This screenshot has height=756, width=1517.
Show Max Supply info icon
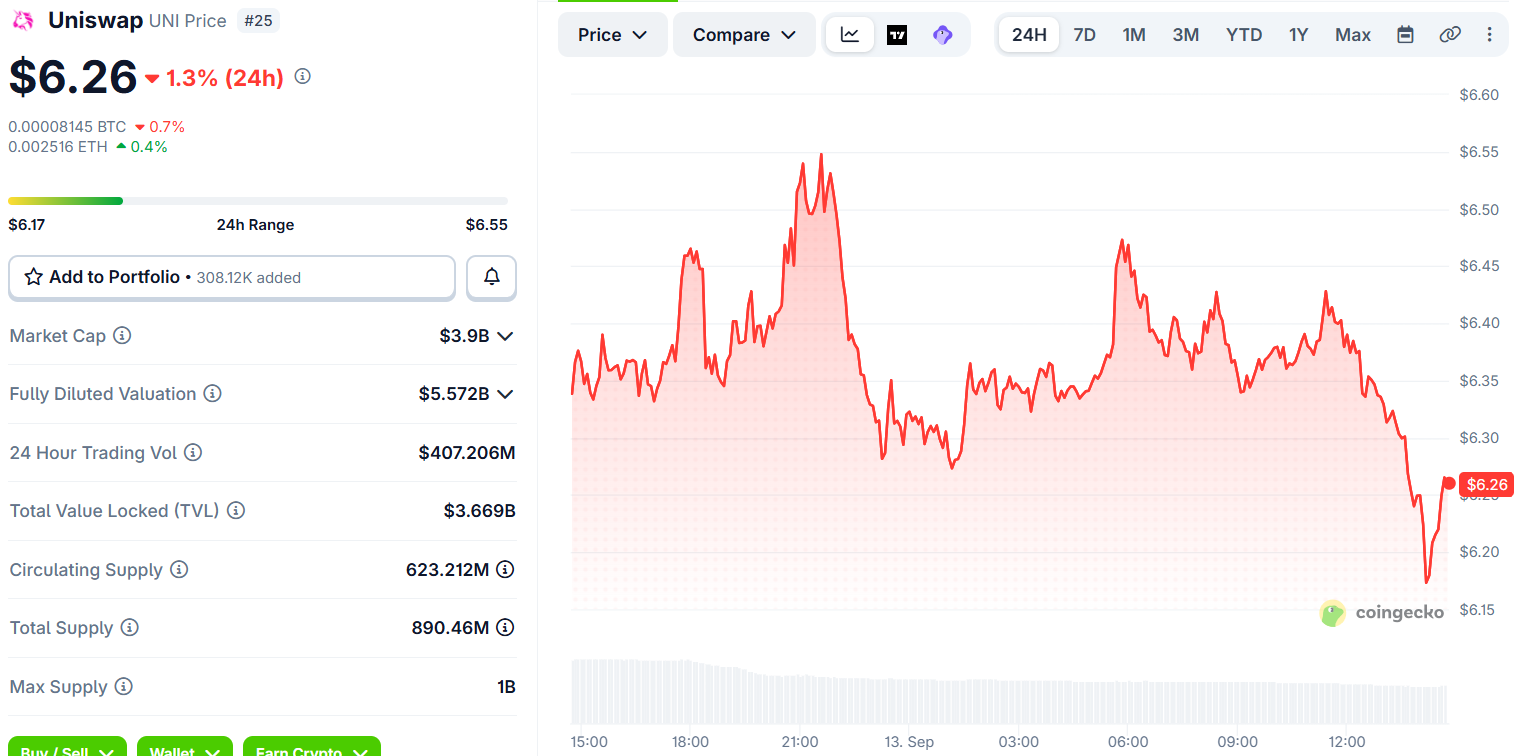(124, 687)
